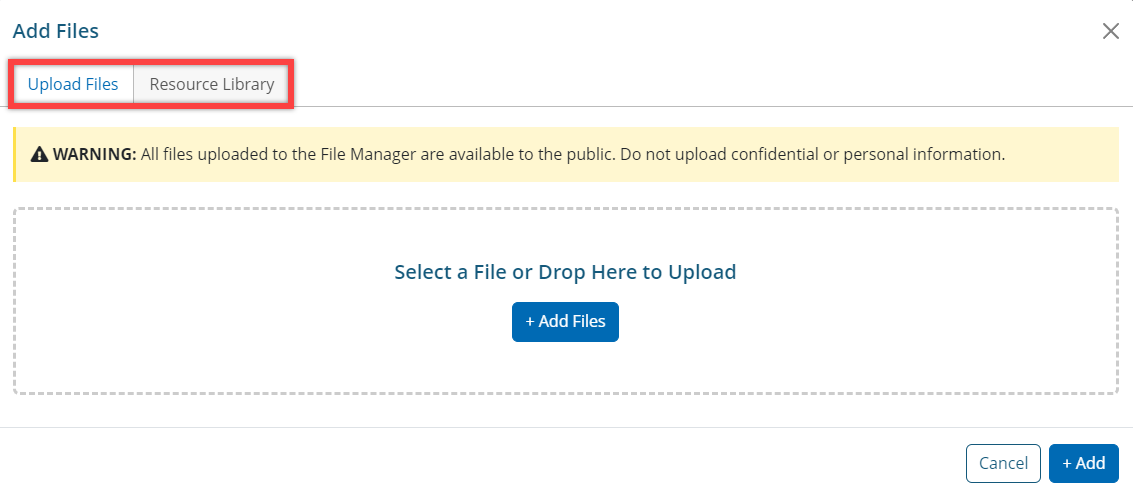Viewport: 1133px width, 497px height.
Task: Cancel the file upload dialog
Action: pyautogui.click(x=1003, y=463)
